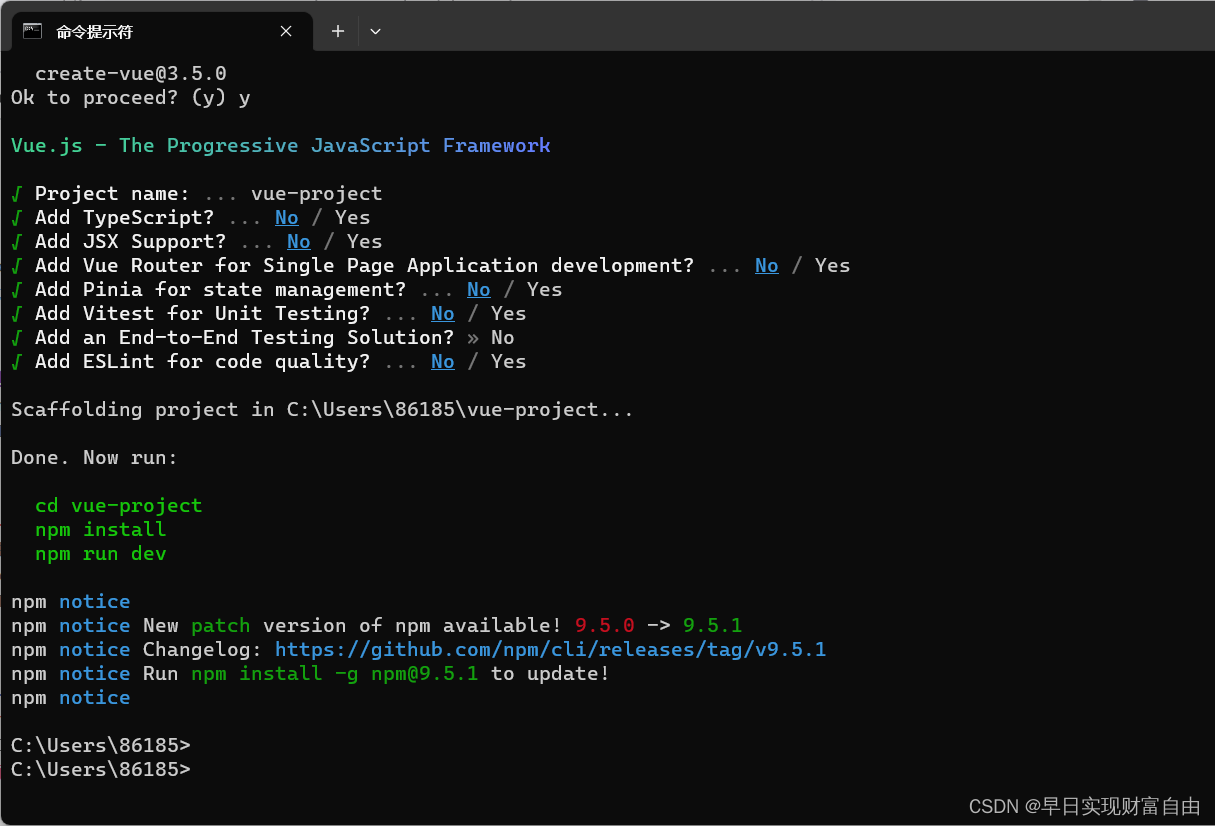Screen dimensions: 1215x826
Task: Click the last C:\Users\86185> prompt line
Action: pyautogui.click(x=101, y=769)
